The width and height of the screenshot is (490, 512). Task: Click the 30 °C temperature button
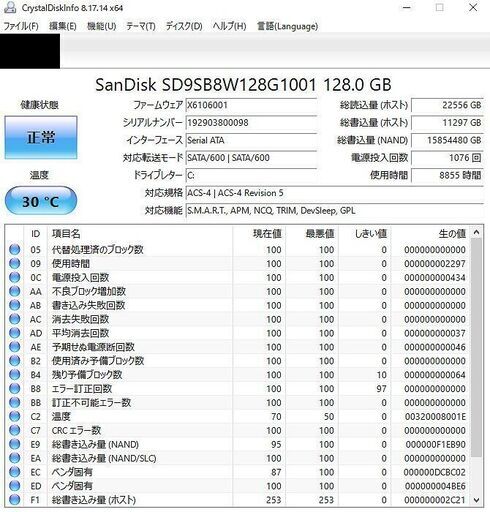click(x=41, y=201)
